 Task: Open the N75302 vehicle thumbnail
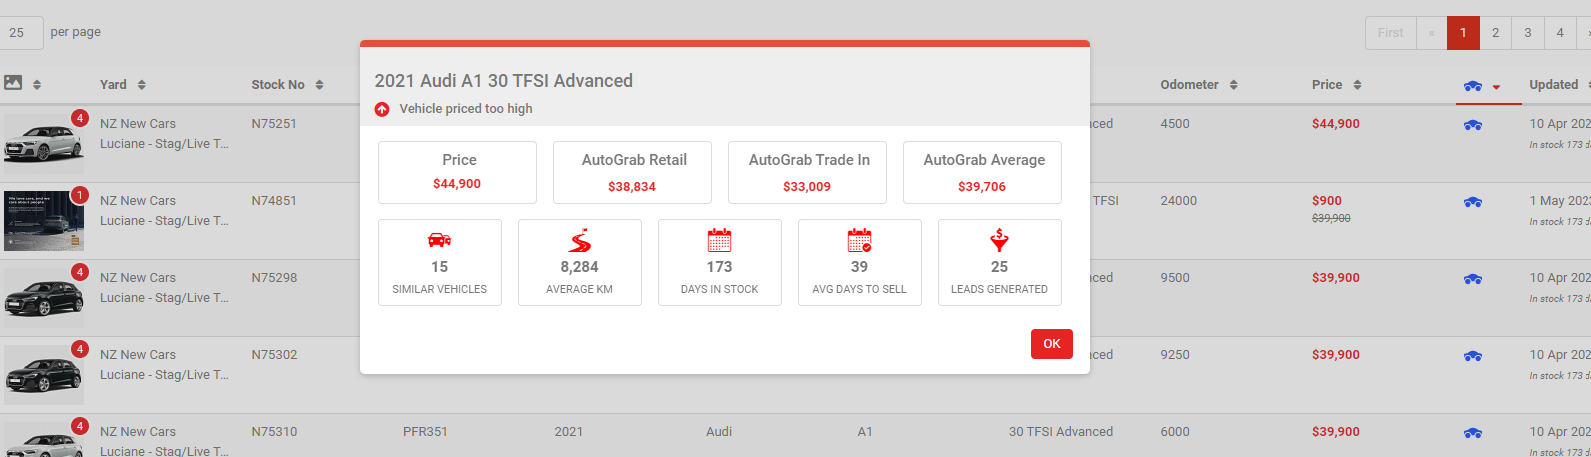point(43,374)
